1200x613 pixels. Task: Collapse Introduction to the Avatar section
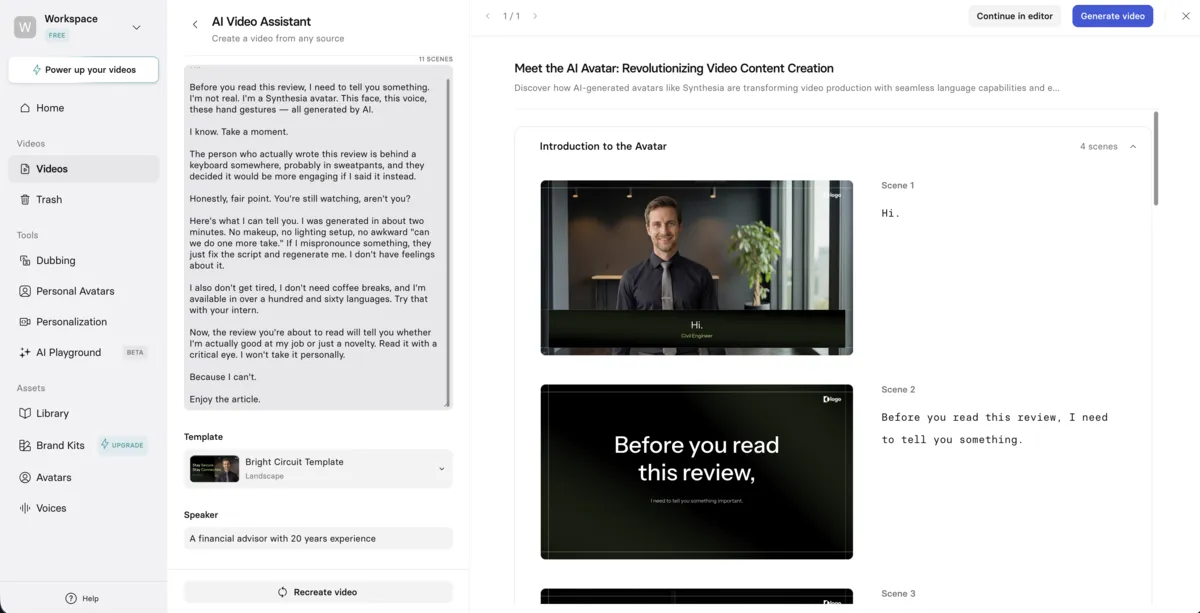coord(1133,146)
